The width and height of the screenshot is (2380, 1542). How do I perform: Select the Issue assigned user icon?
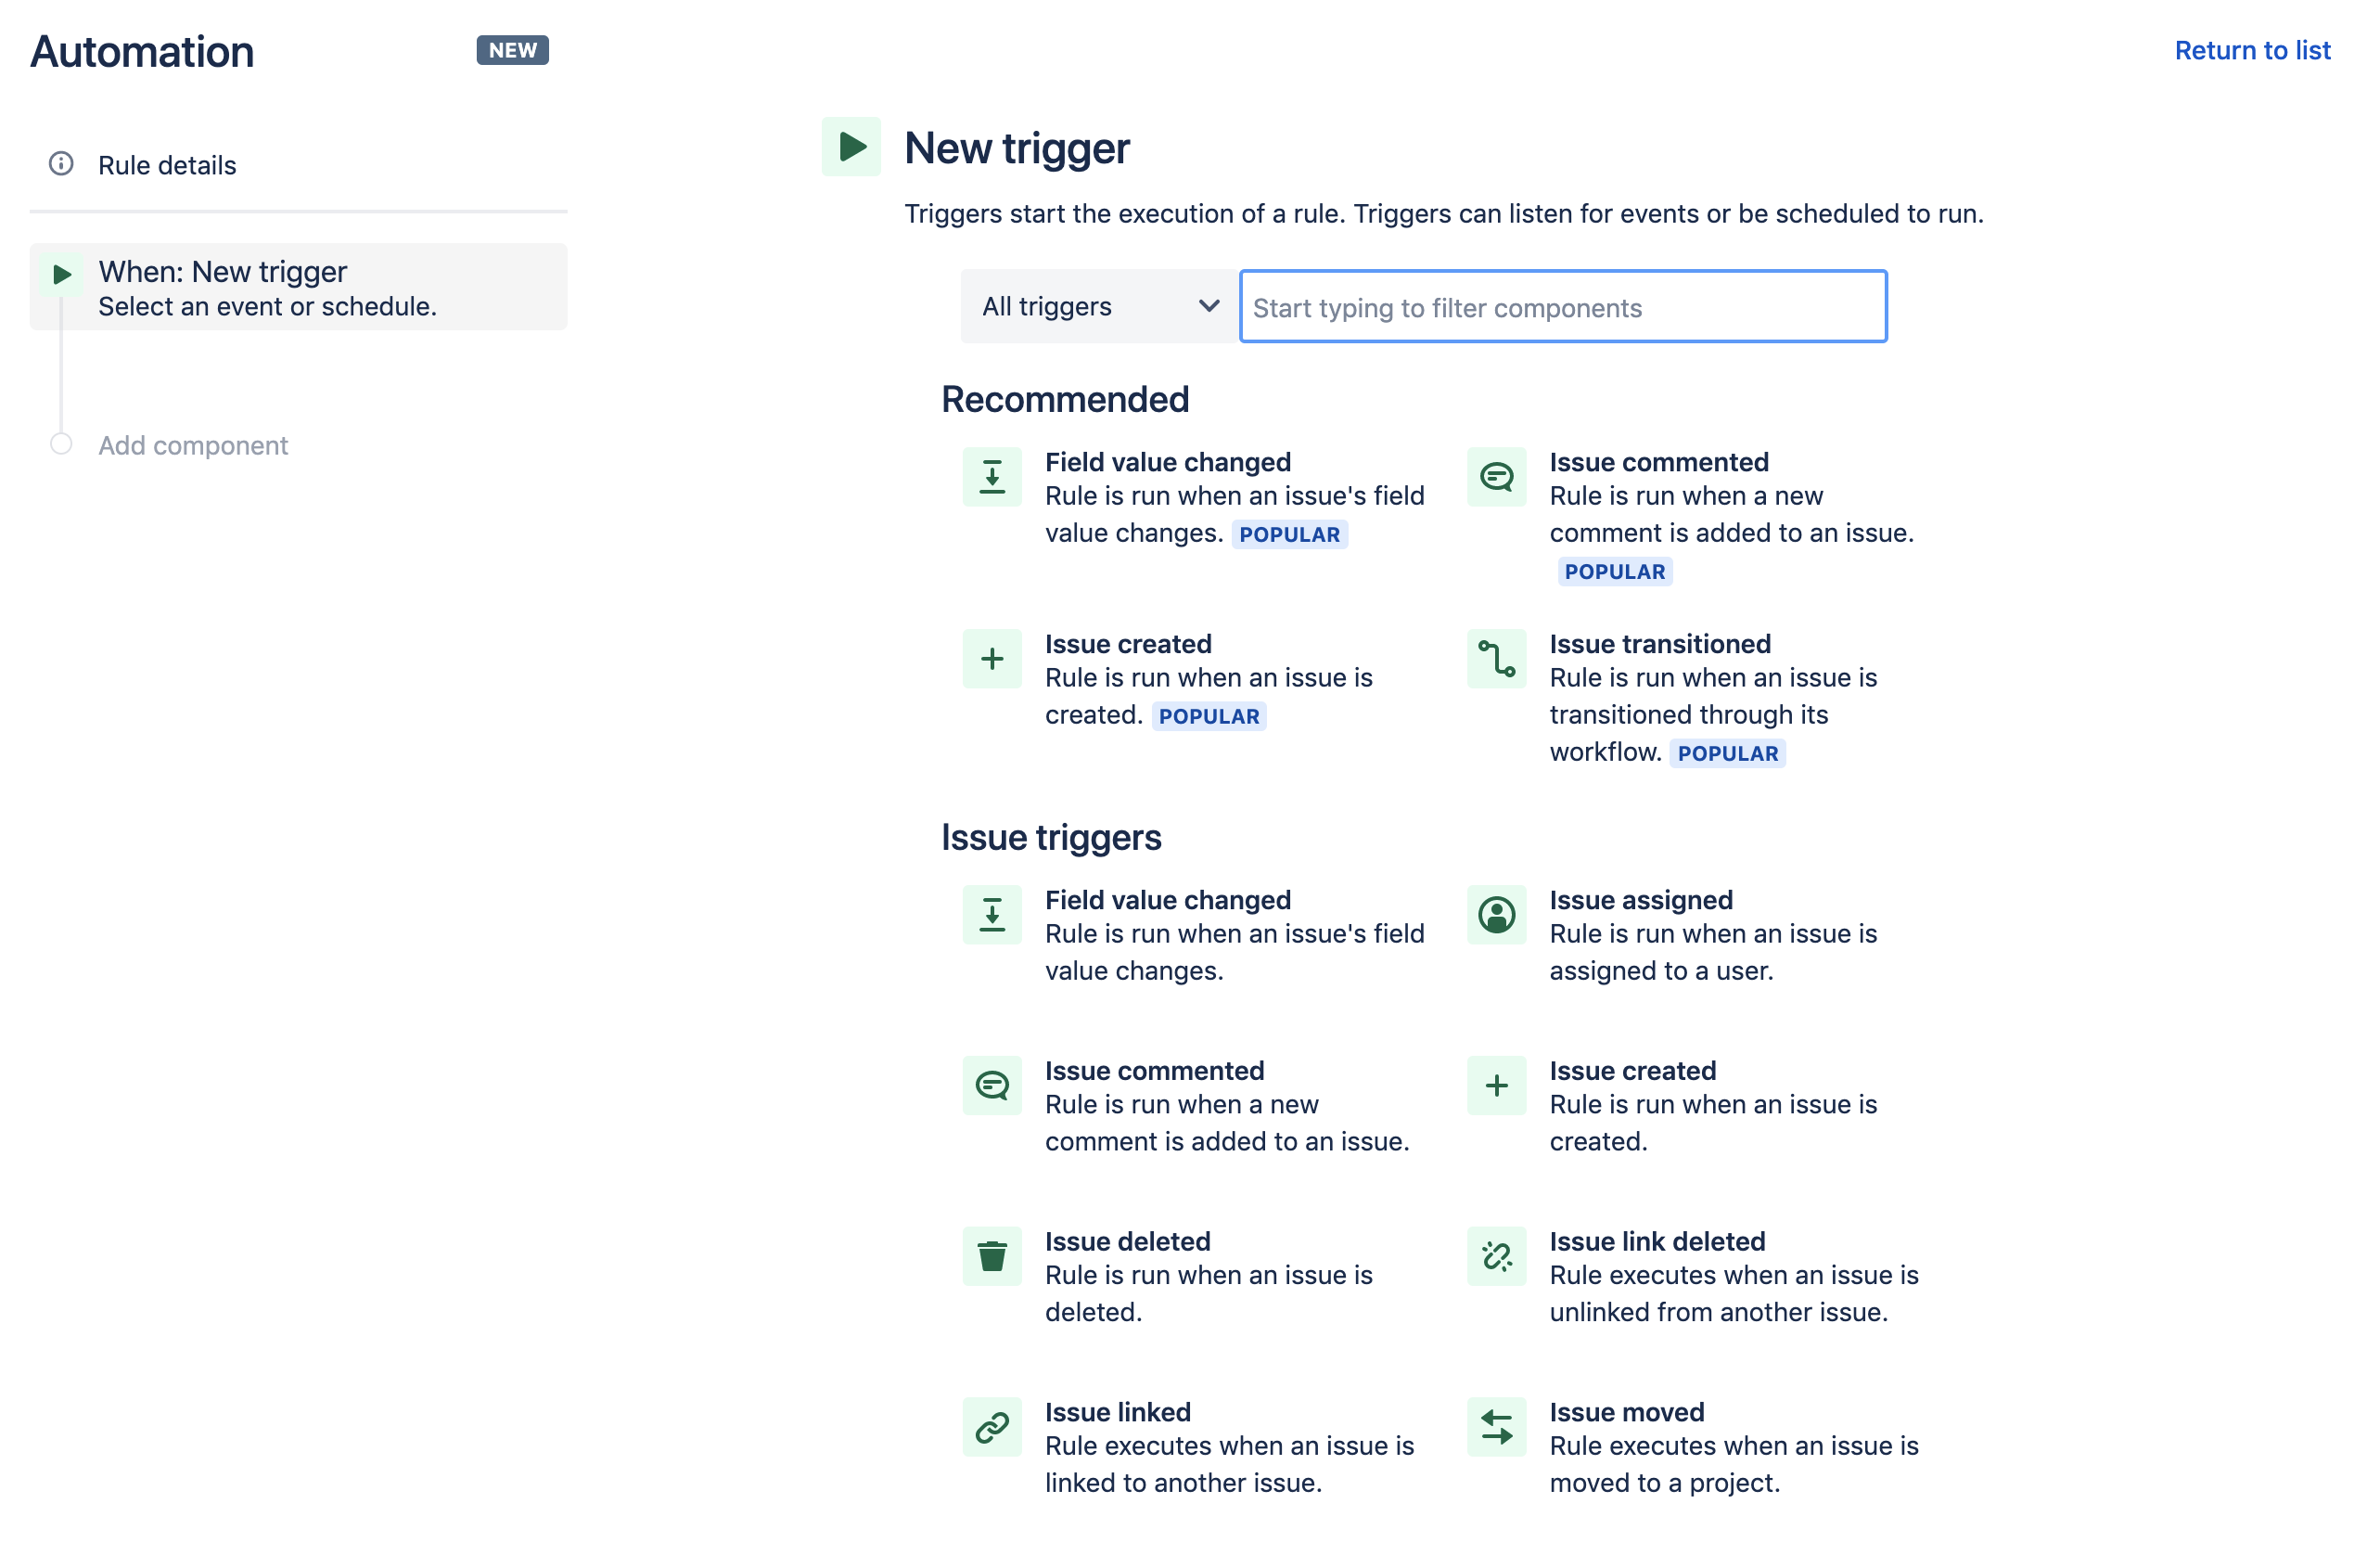1496,914
